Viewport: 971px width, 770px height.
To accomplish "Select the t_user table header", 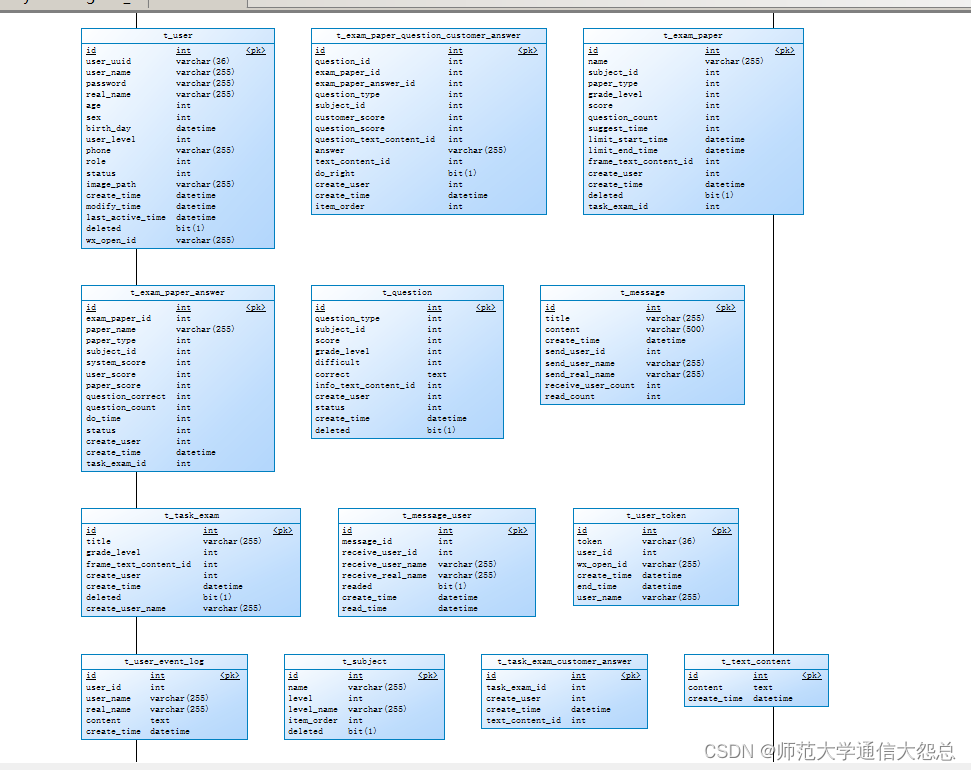I will coord(178,36).
